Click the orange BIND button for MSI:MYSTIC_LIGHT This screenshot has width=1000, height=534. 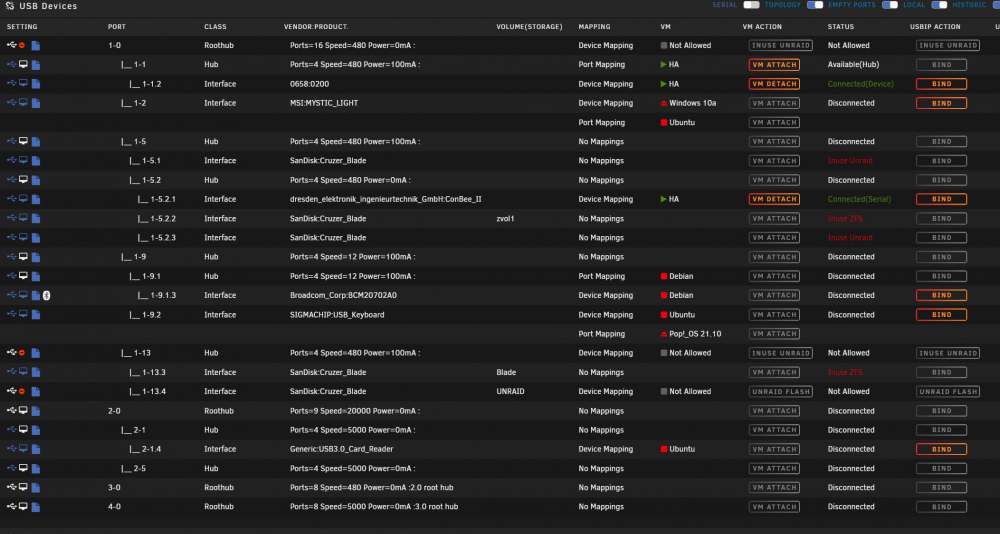coord(941,103)
